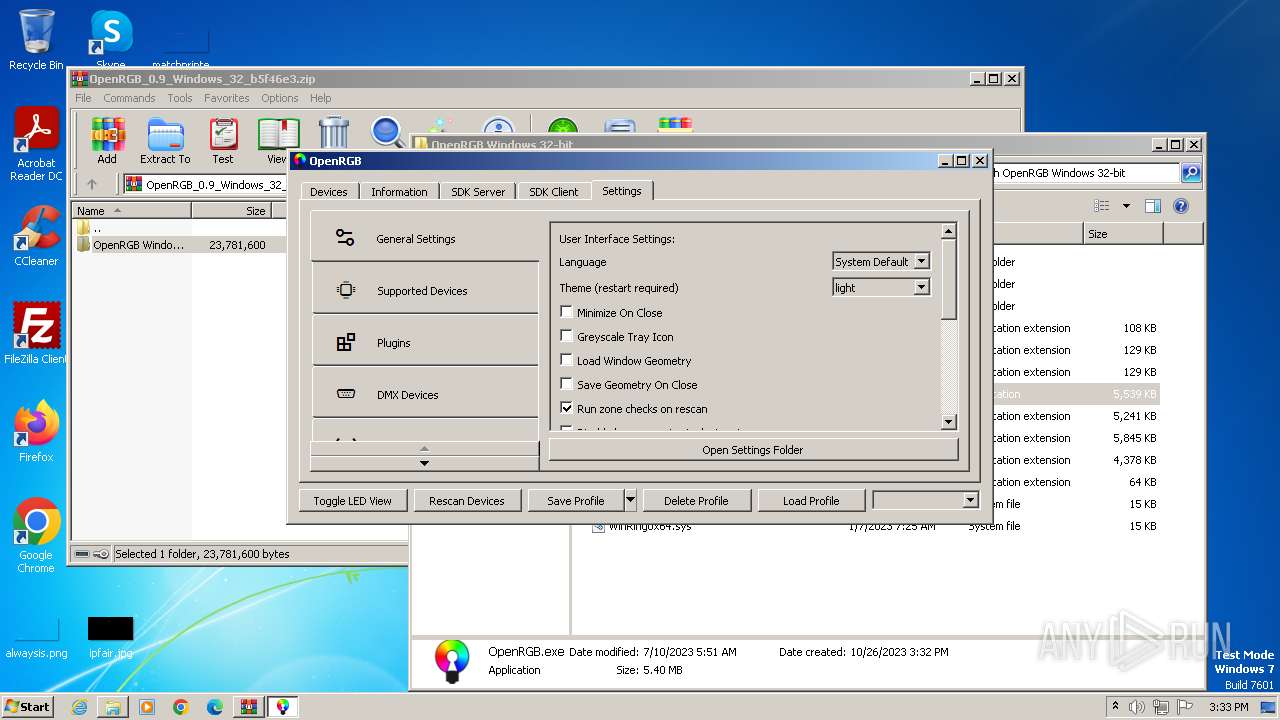This screenshot has width=1280, height=720.
Task: Open WinRAR Commands menu
Action: pyautogui.click(x=129, y=98)
